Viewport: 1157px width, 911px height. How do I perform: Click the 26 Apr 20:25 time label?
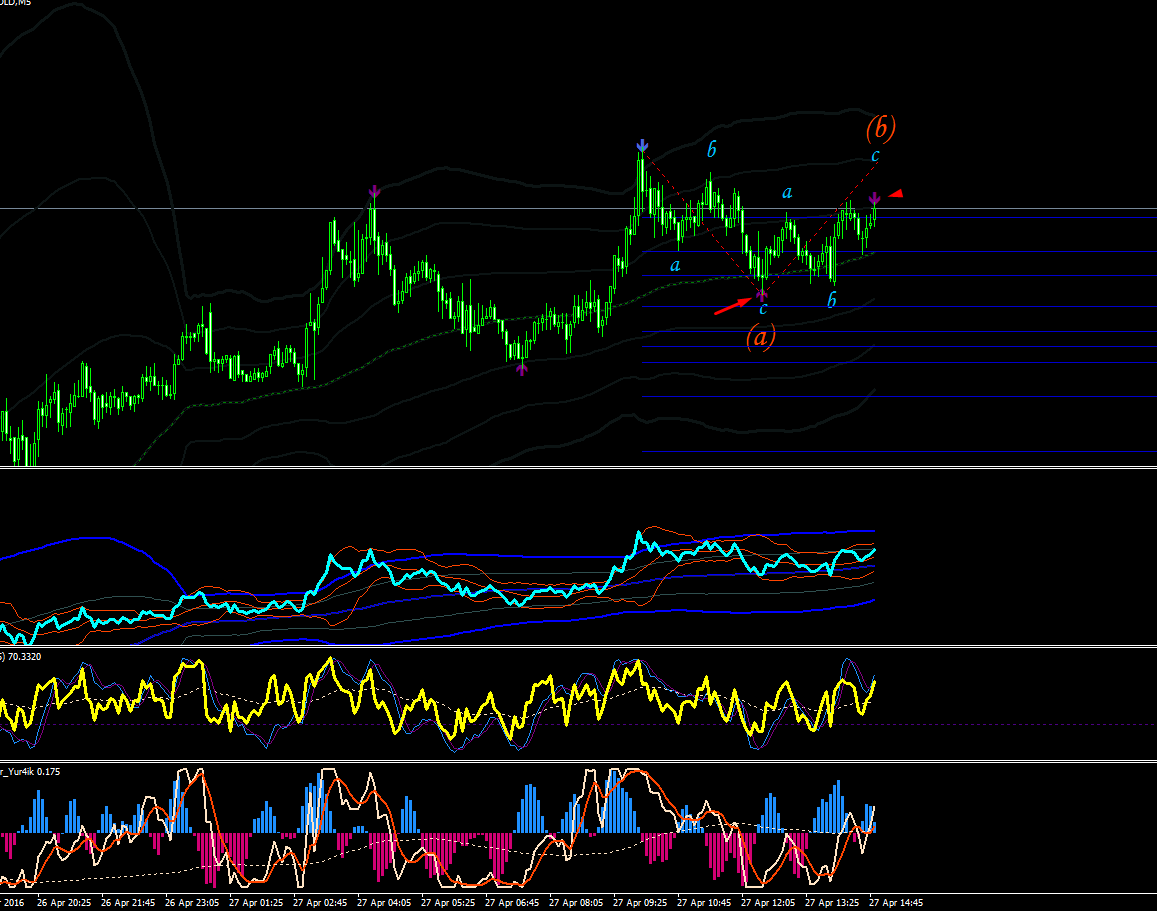coord(64,902)
